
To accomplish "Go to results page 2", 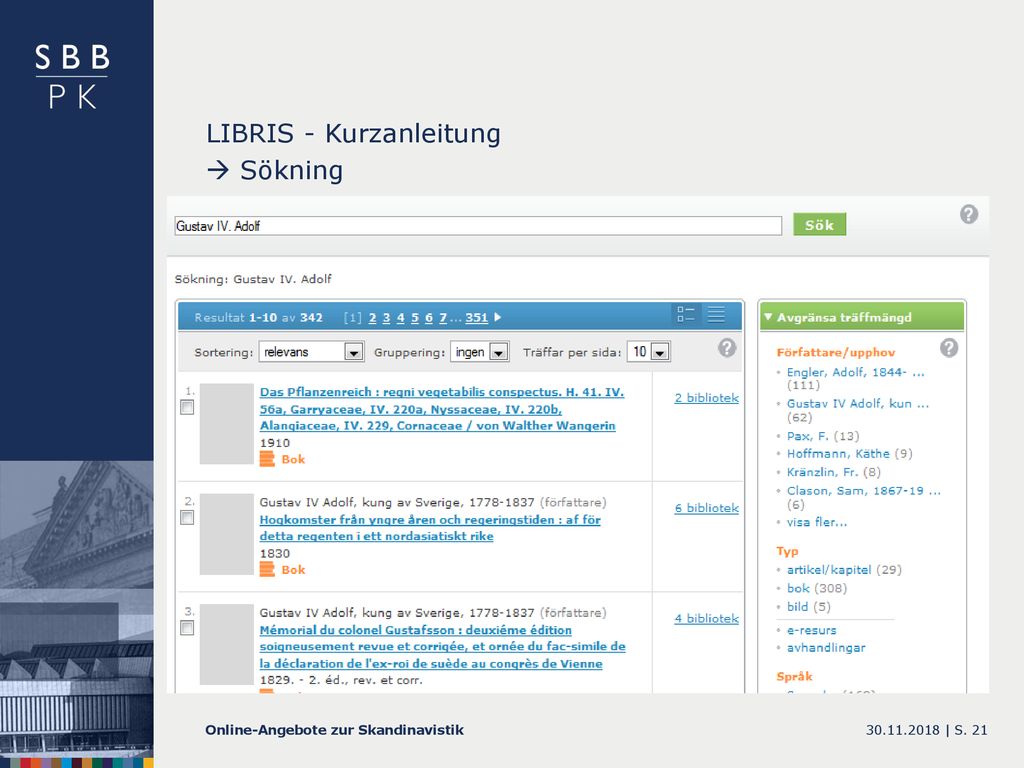I will tap(372, 318).
